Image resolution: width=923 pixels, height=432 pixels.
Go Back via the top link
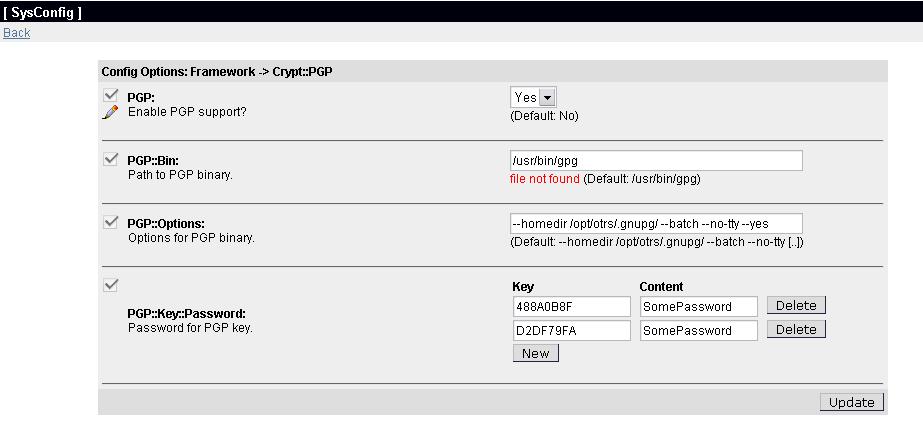pos(16,33)
